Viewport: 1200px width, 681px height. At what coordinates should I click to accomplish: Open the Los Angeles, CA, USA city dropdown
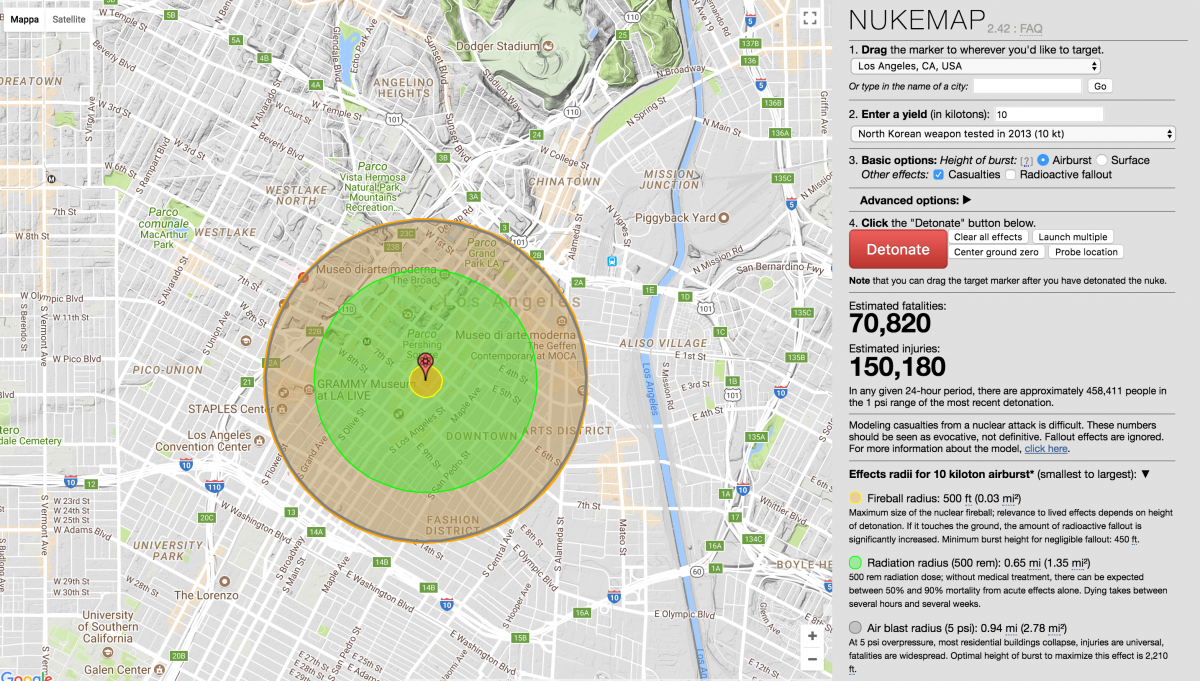pos(975,66)
